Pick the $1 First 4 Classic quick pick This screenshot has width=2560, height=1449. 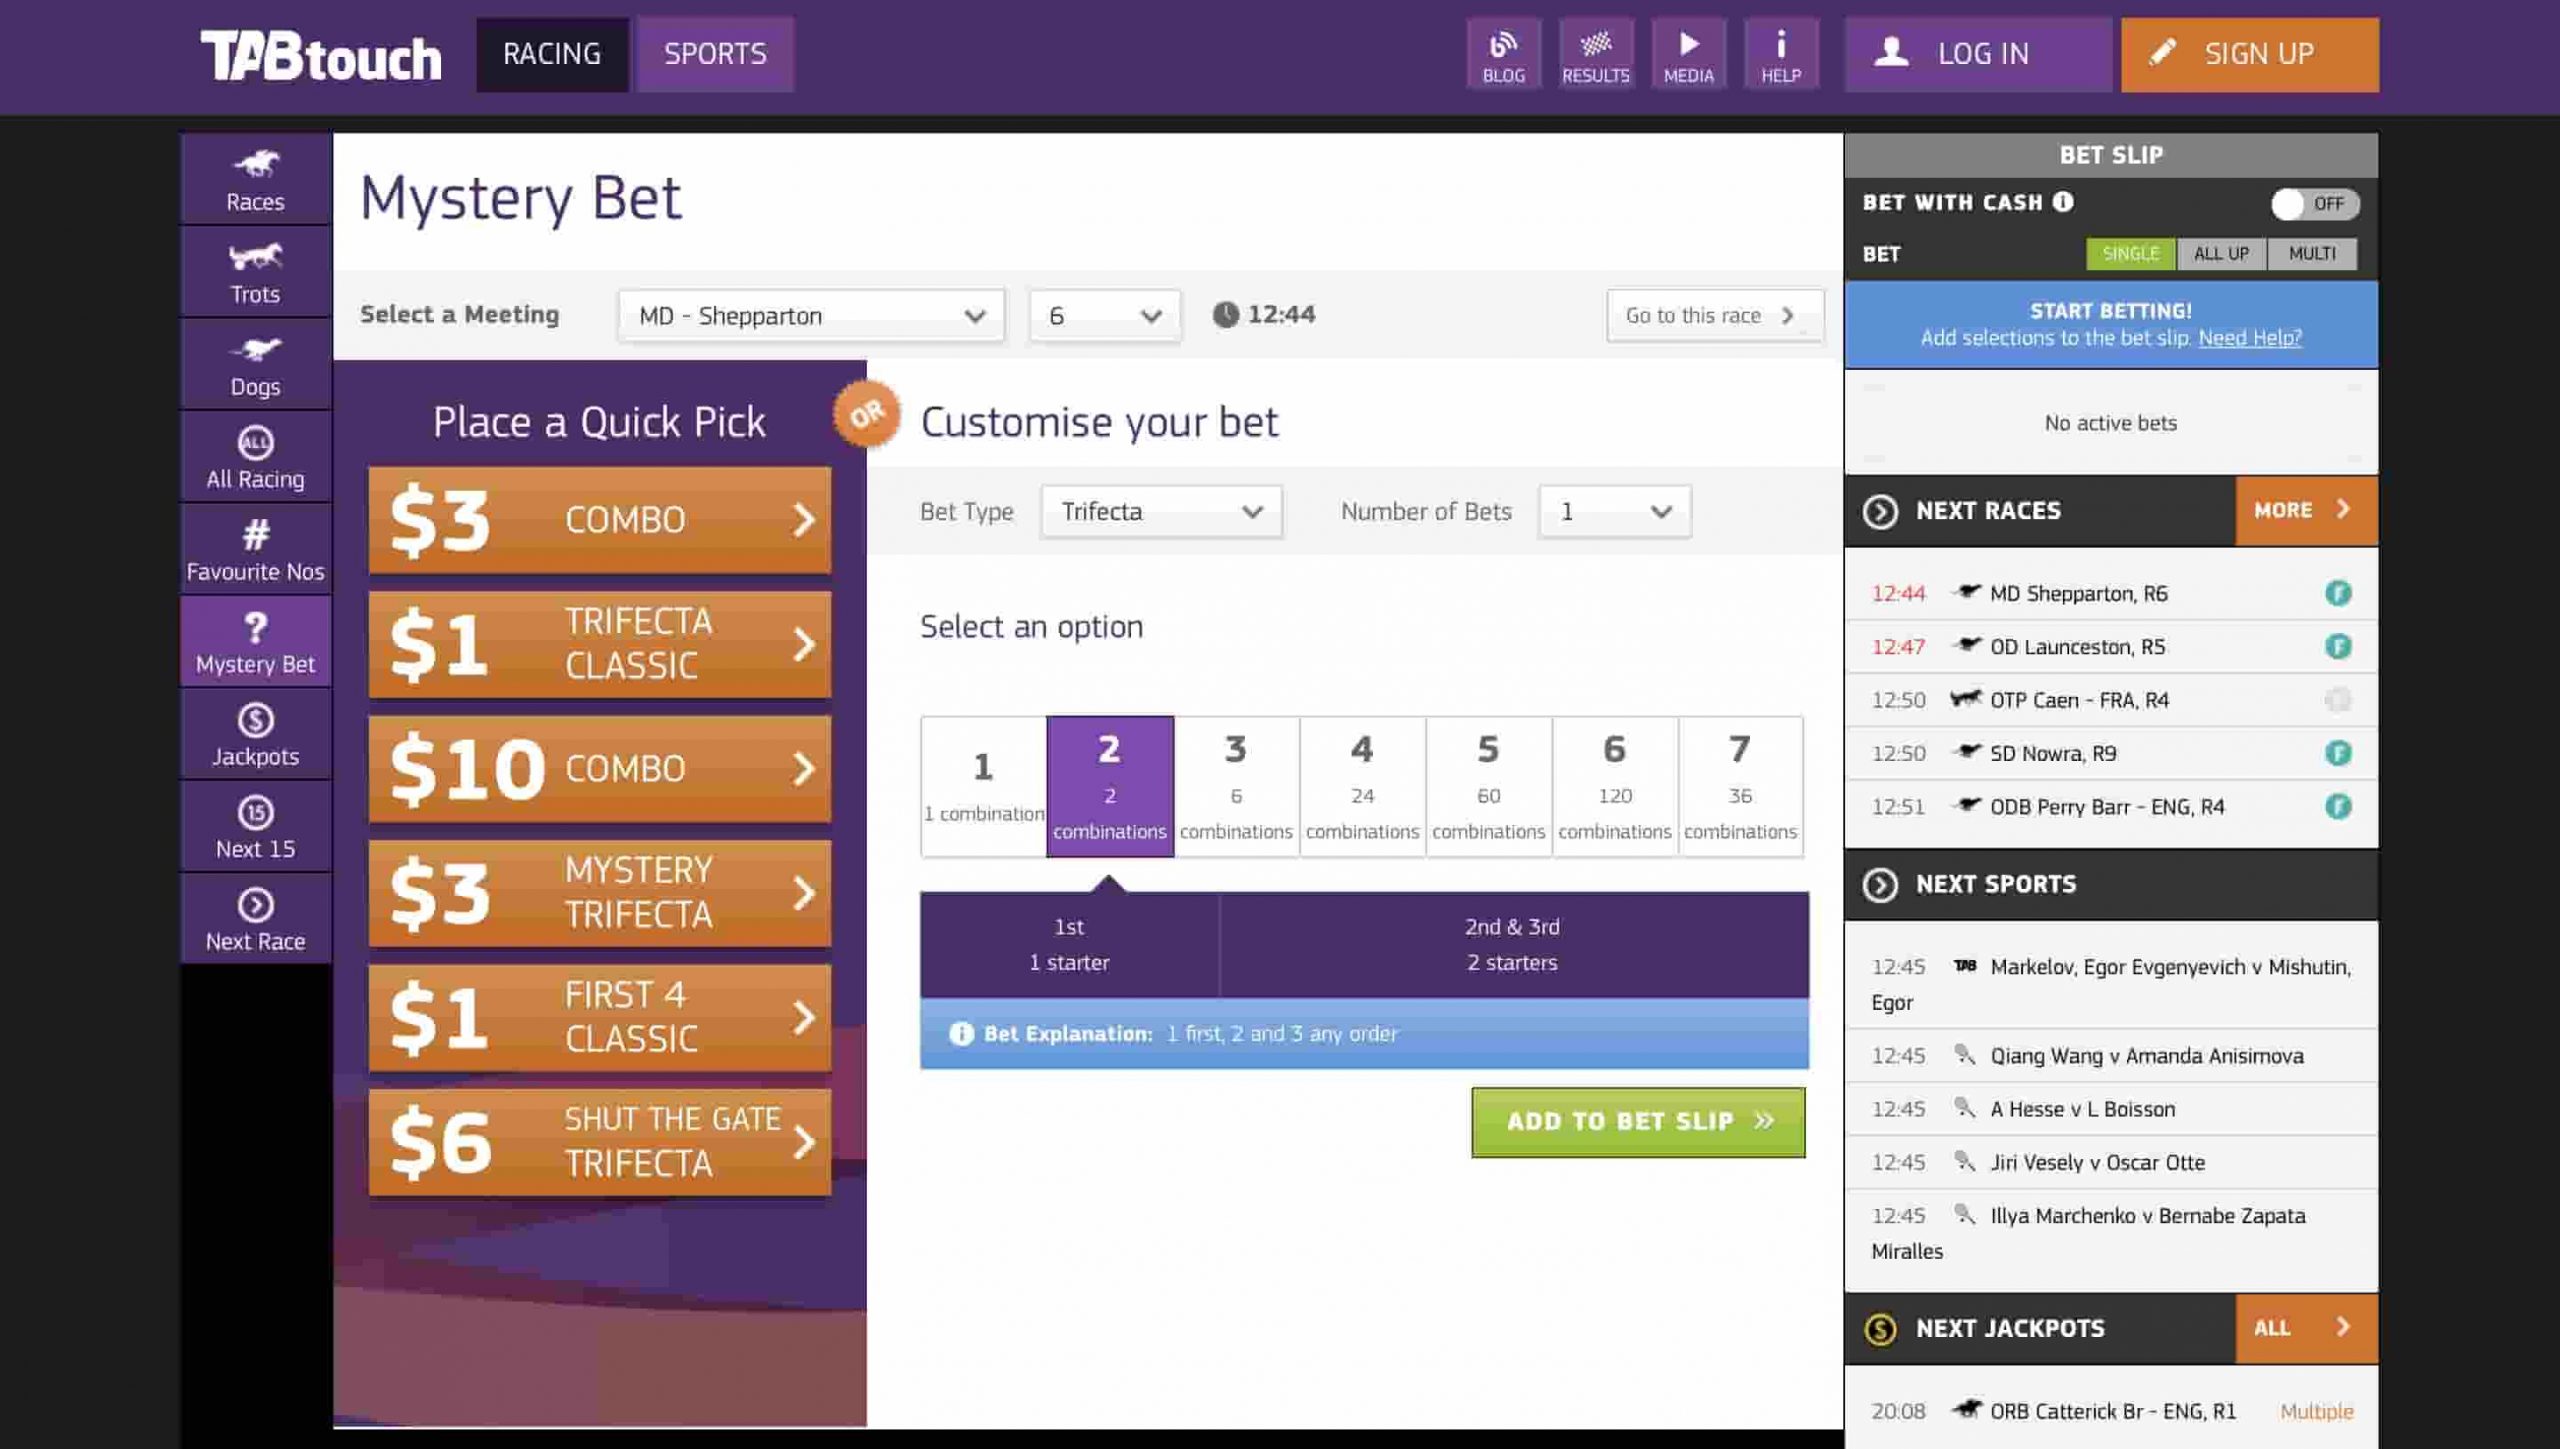click(599, 1018)
